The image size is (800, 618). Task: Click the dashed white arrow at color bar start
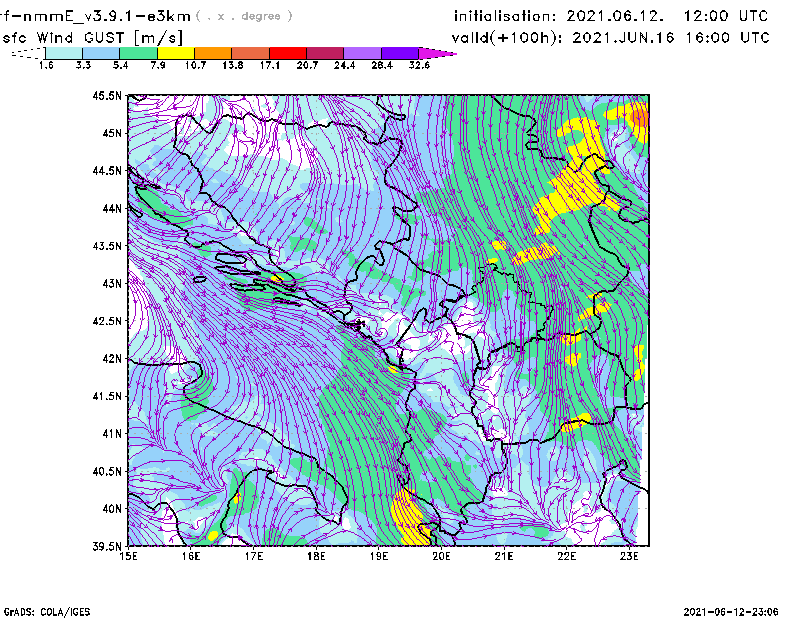[28, 53]
